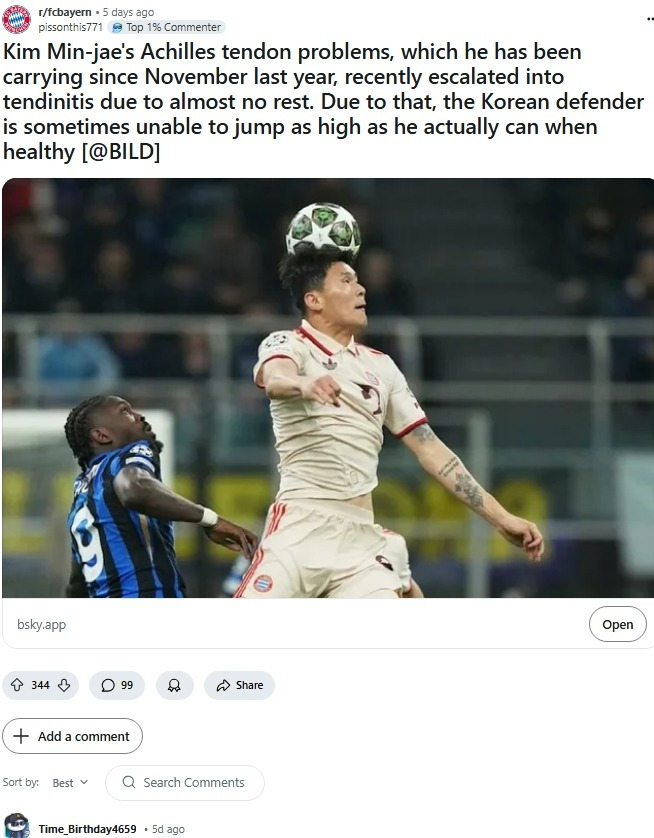This screenshot has height=838, width=654.
Task: Expand the Sort by Best dropdown
Action: coord(70,782)
